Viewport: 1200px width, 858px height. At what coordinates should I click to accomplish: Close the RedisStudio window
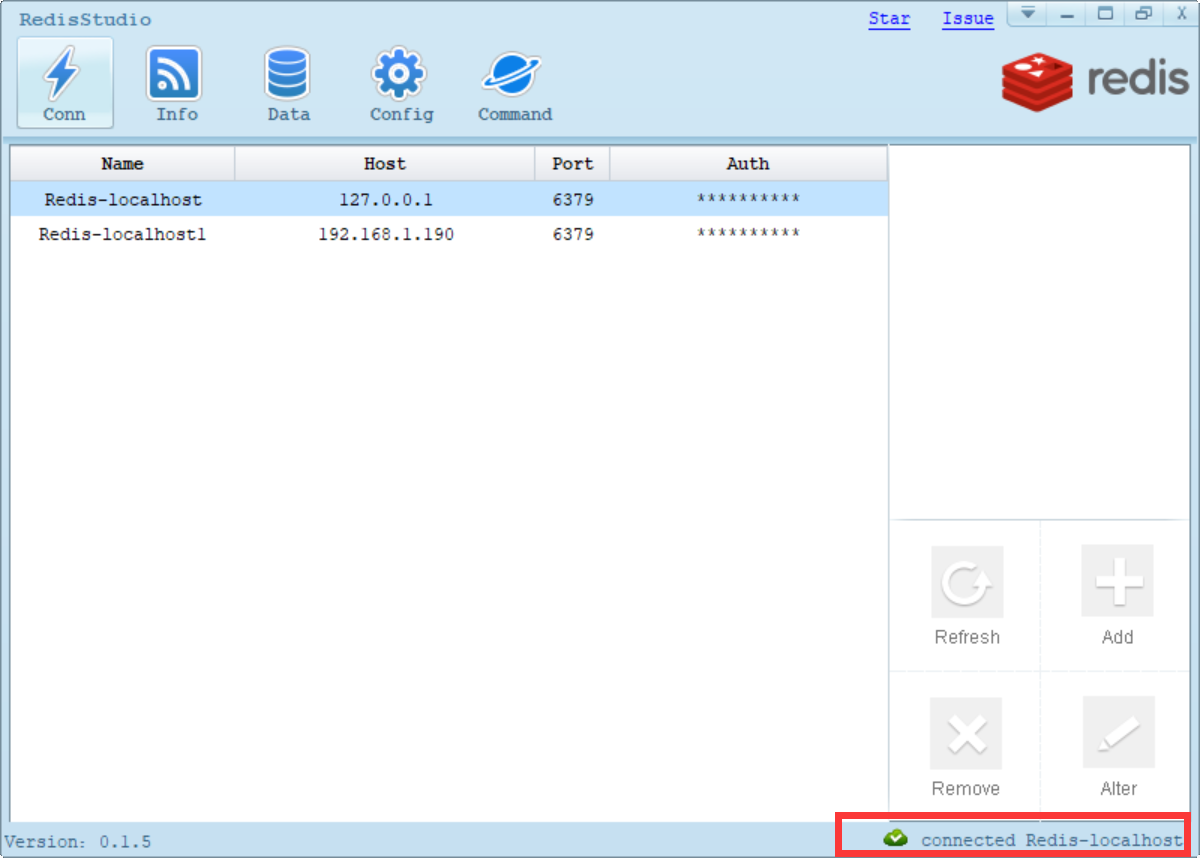point(1181,14)
